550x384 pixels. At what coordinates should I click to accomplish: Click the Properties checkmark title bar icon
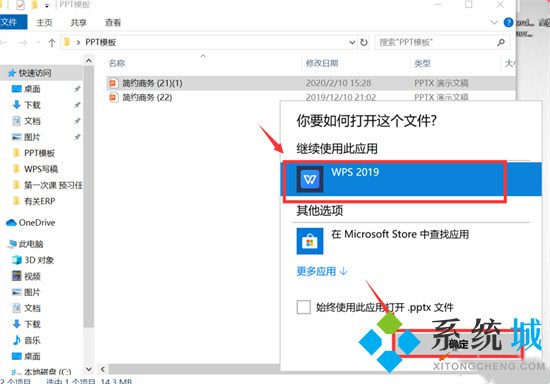click(x=20, y=5)
